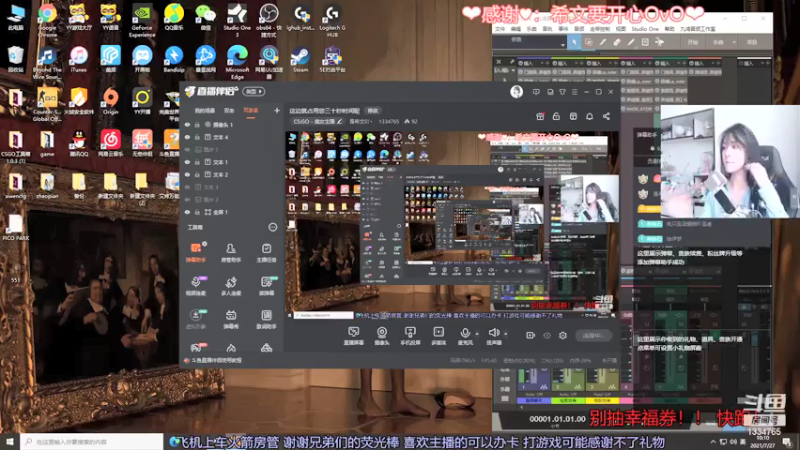Add 多媒体 media source
The image size is (800, 450).
[438, 336]
